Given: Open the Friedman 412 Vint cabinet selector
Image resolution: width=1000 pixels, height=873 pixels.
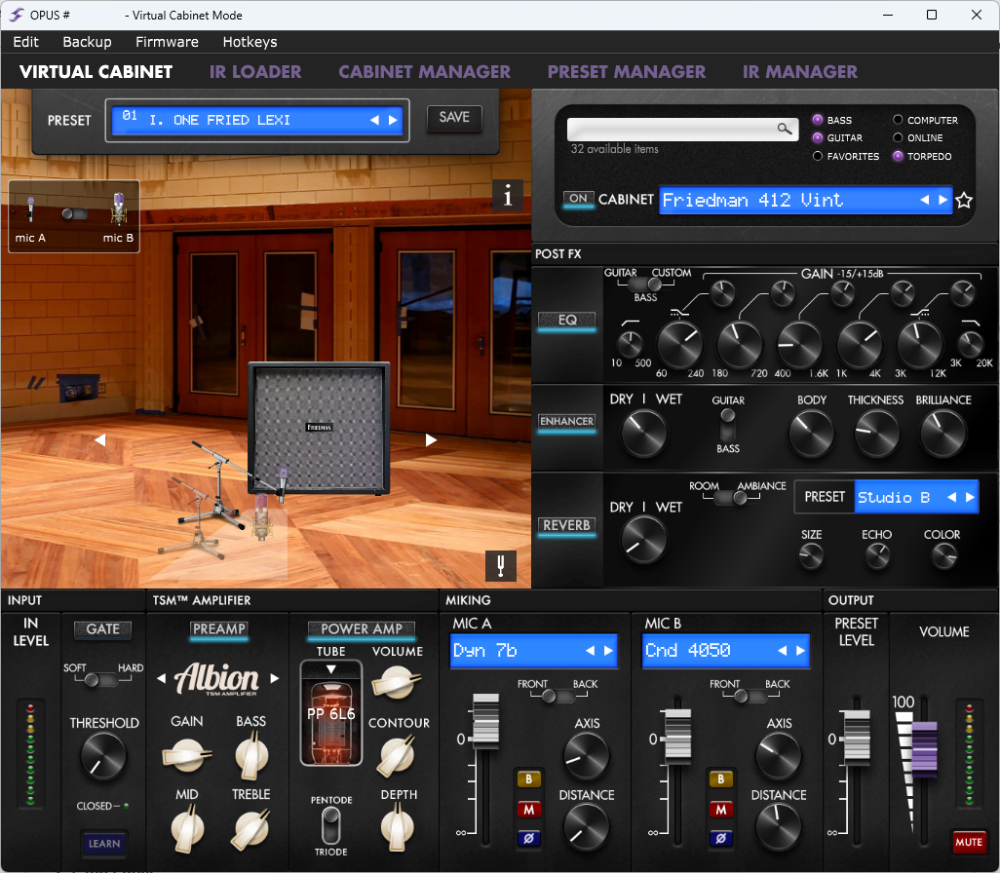Looking at the screenshot, I should 790,200.
